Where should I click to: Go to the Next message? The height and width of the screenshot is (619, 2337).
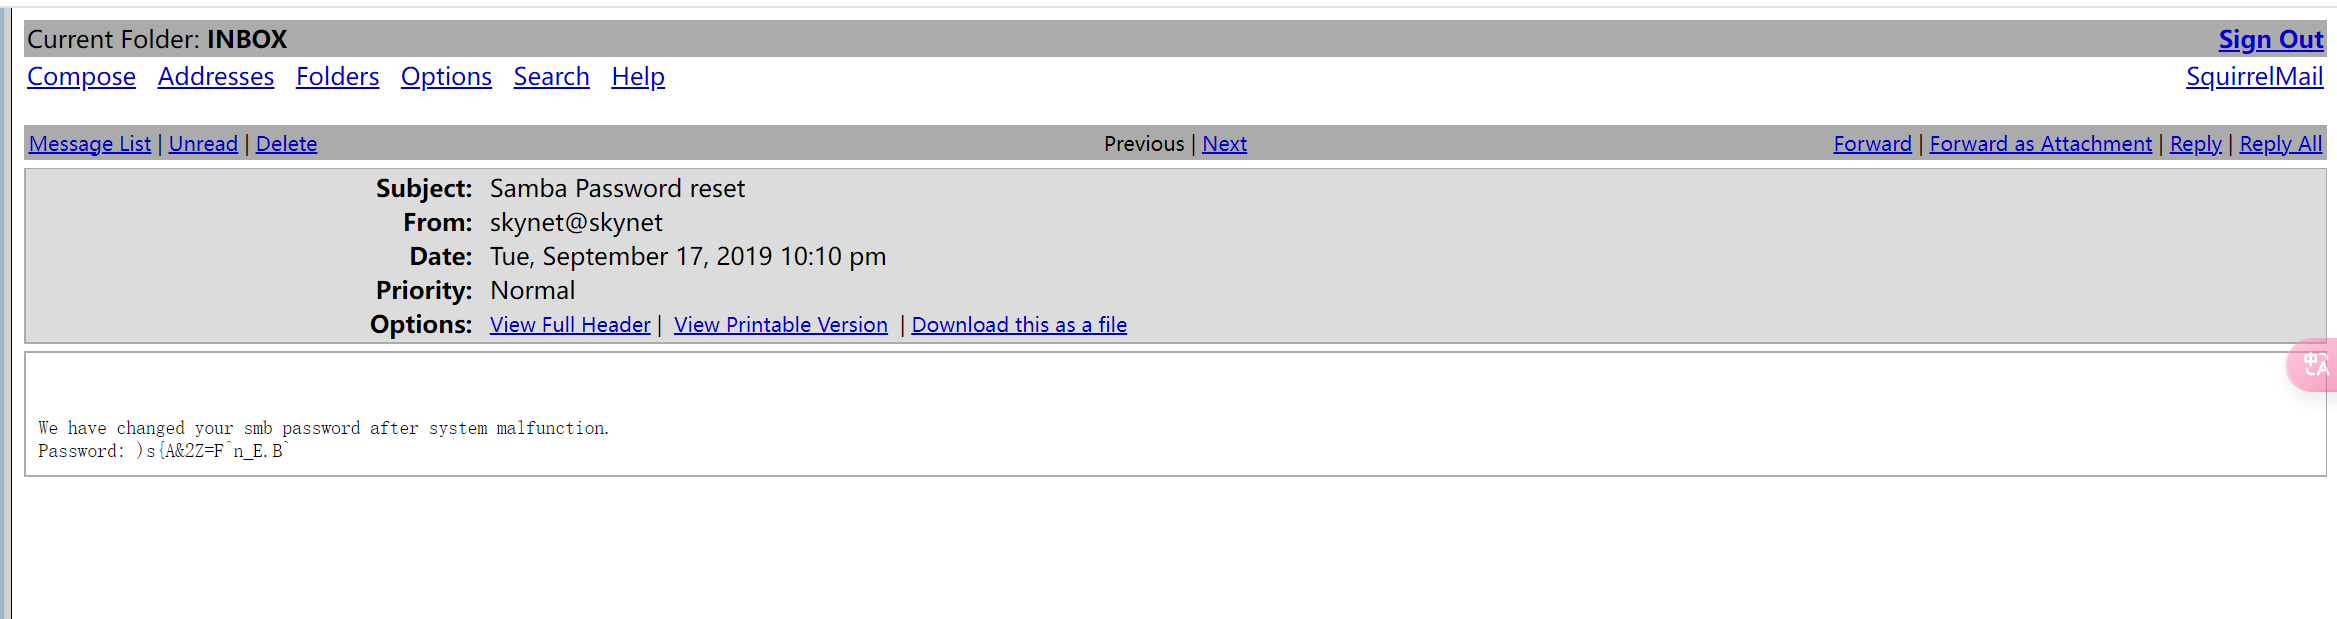click(x=1224, y=144)
